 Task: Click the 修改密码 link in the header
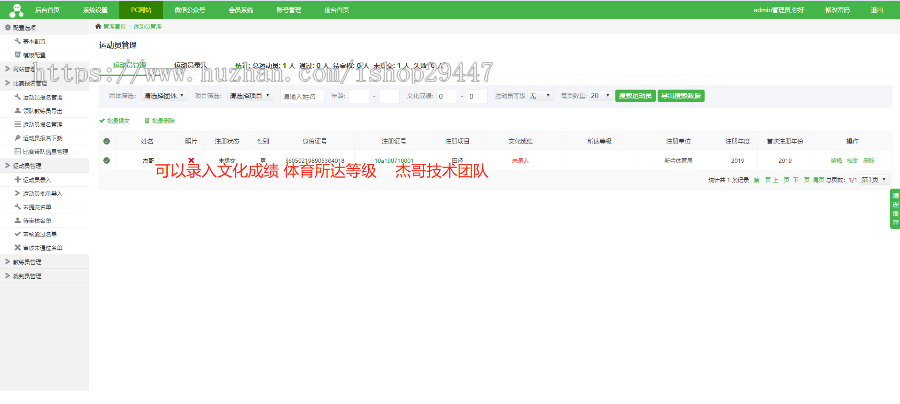pyautogui.click(x=837, y=10)
